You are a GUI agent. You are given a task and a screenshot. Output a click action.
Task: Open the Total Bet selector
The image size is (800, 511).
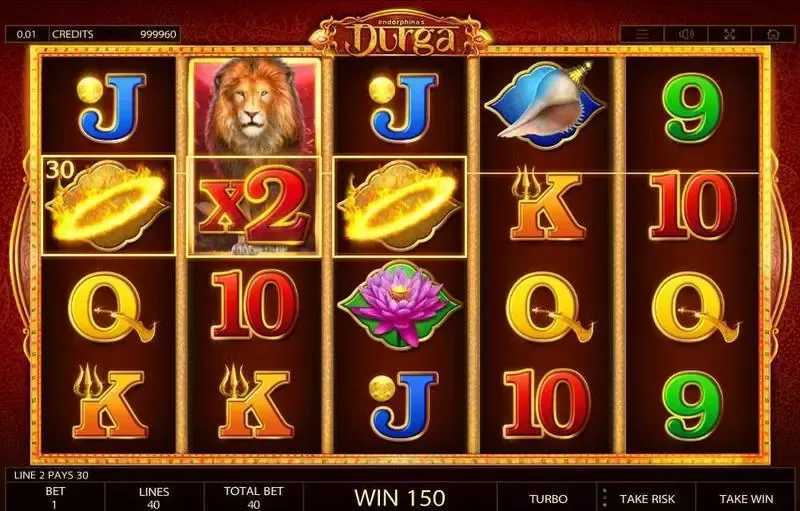pos(253,498)
